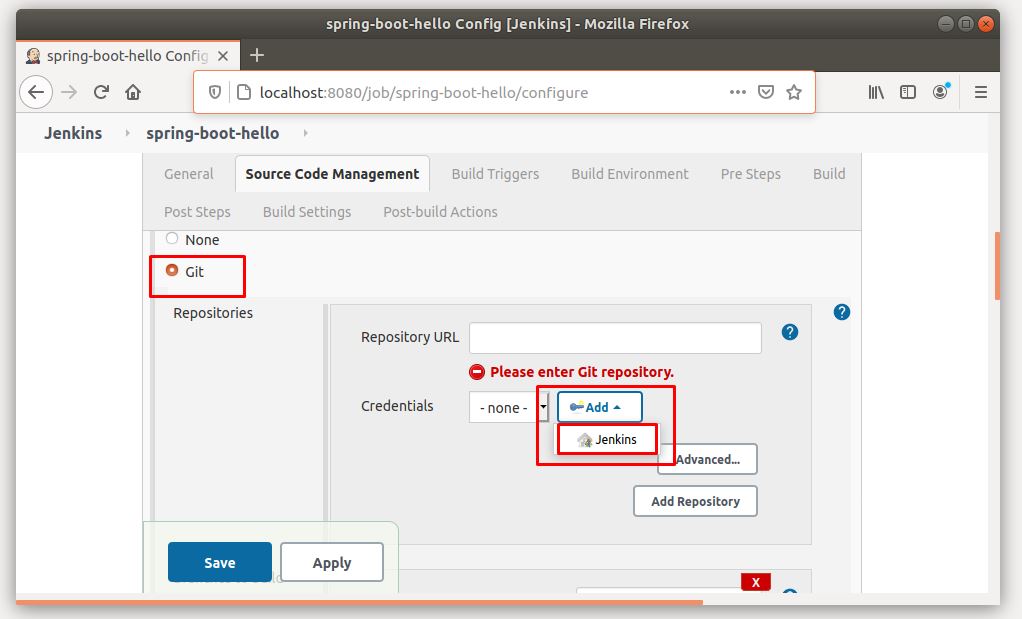Open the Add credentials dropdown
The width and height of the screenshot is (1022, 619).
598,407
